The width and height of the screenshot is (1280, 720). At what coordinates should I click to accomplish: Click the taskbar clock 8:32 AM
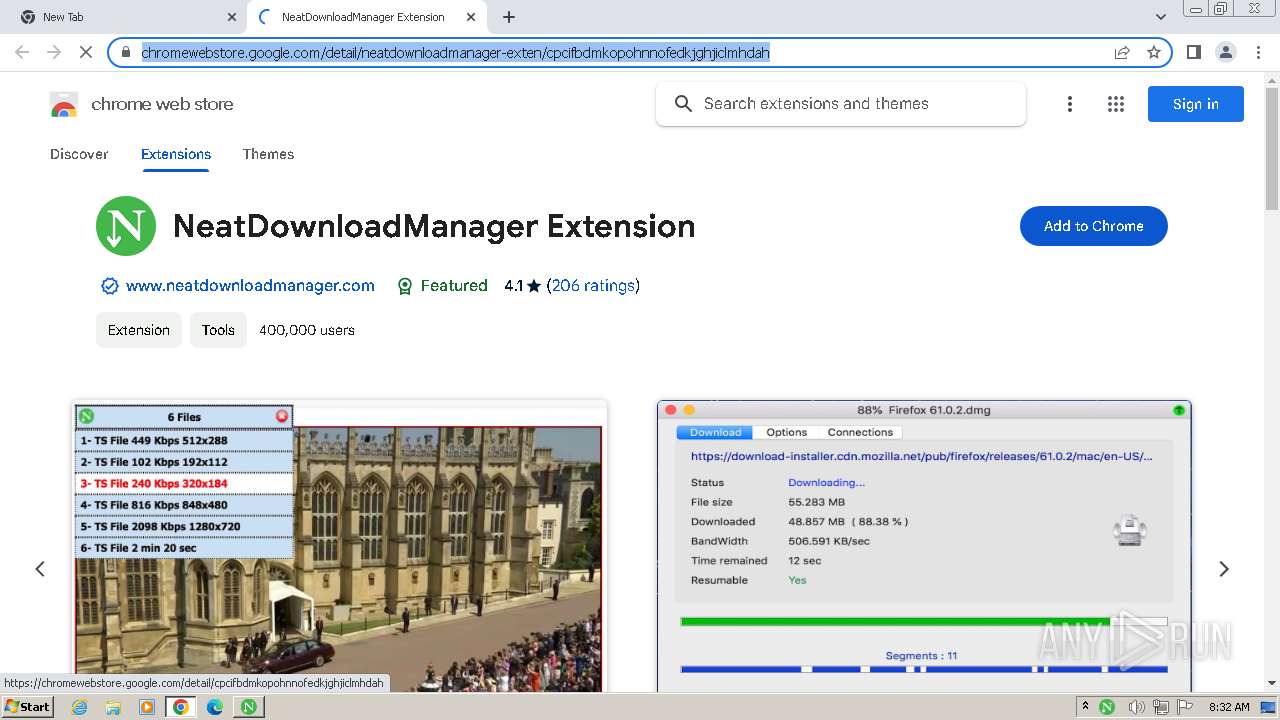point(1229,707)
